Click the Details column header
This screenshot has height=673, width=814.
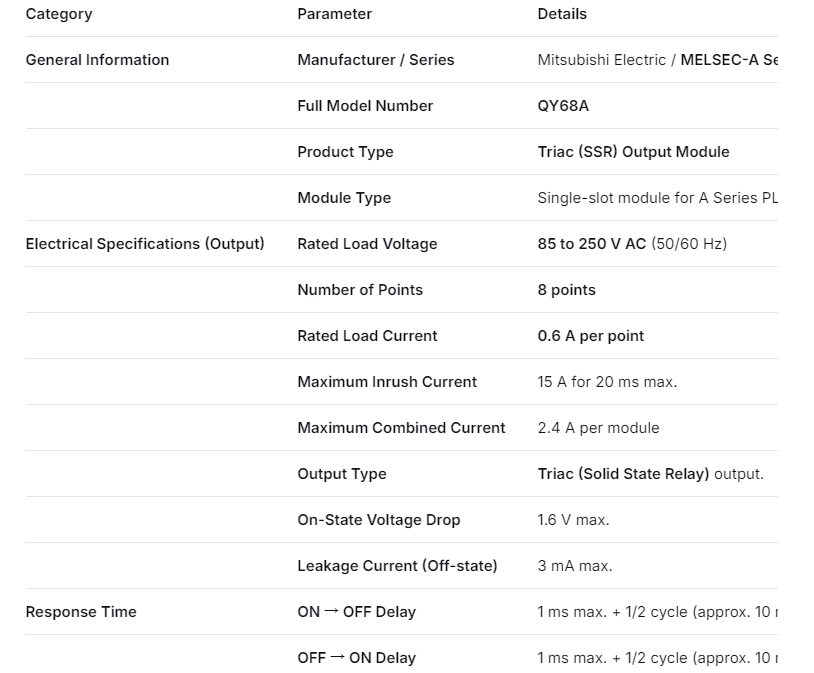[x=562, y=14]
